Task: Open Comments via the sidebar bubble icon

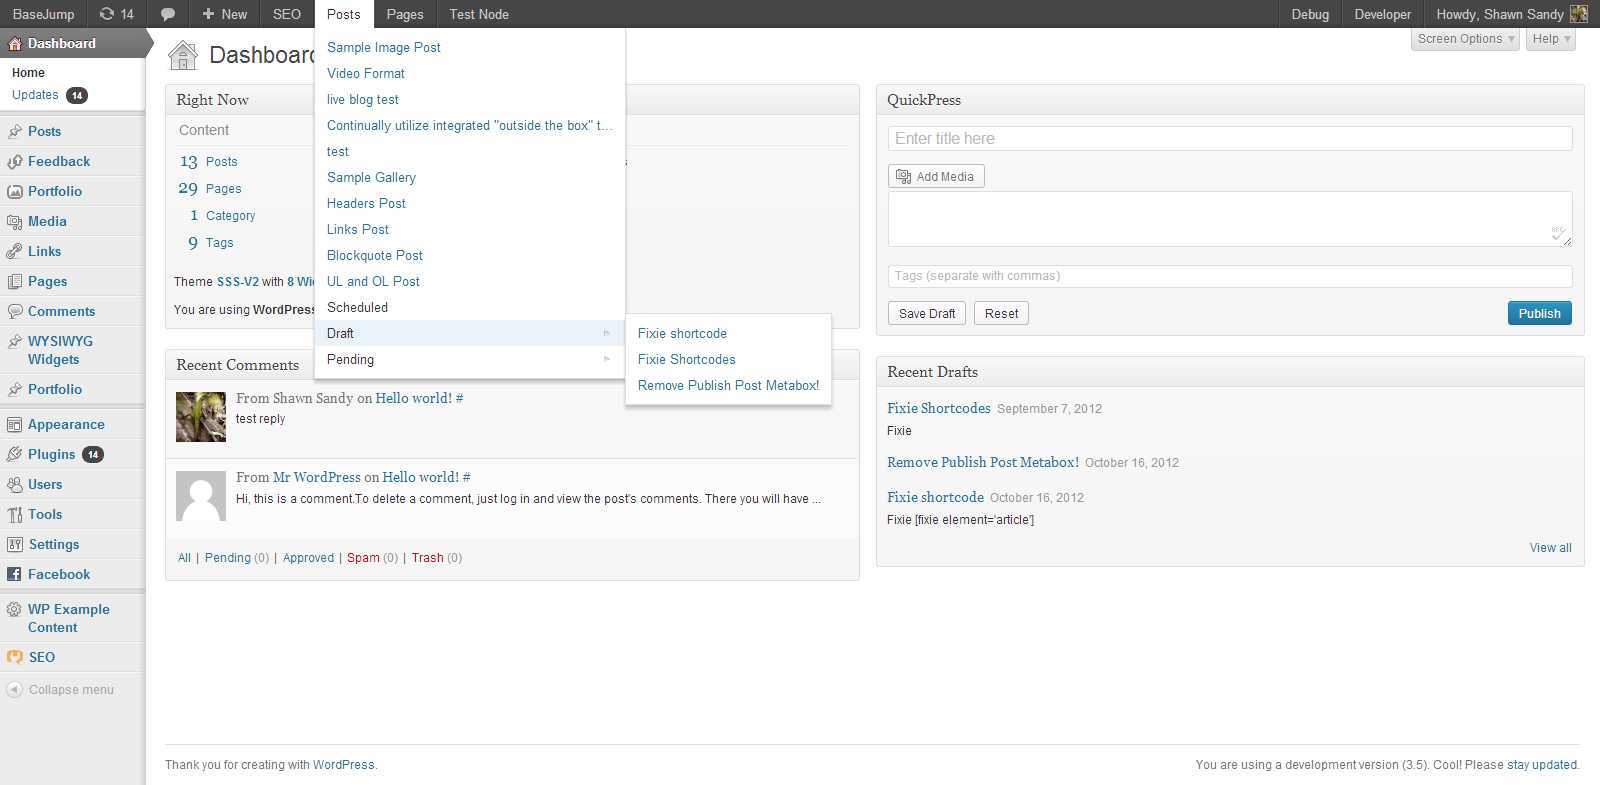Action: click(x=14, y=311)
